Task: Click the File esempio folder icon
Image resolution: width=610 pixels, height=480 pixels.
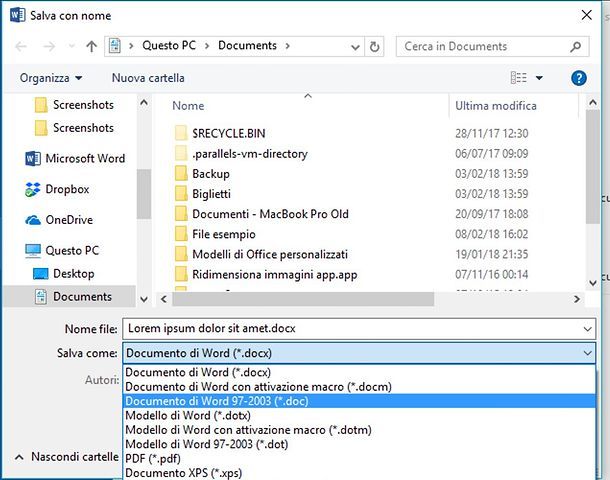Action: (x=181, y=234)
